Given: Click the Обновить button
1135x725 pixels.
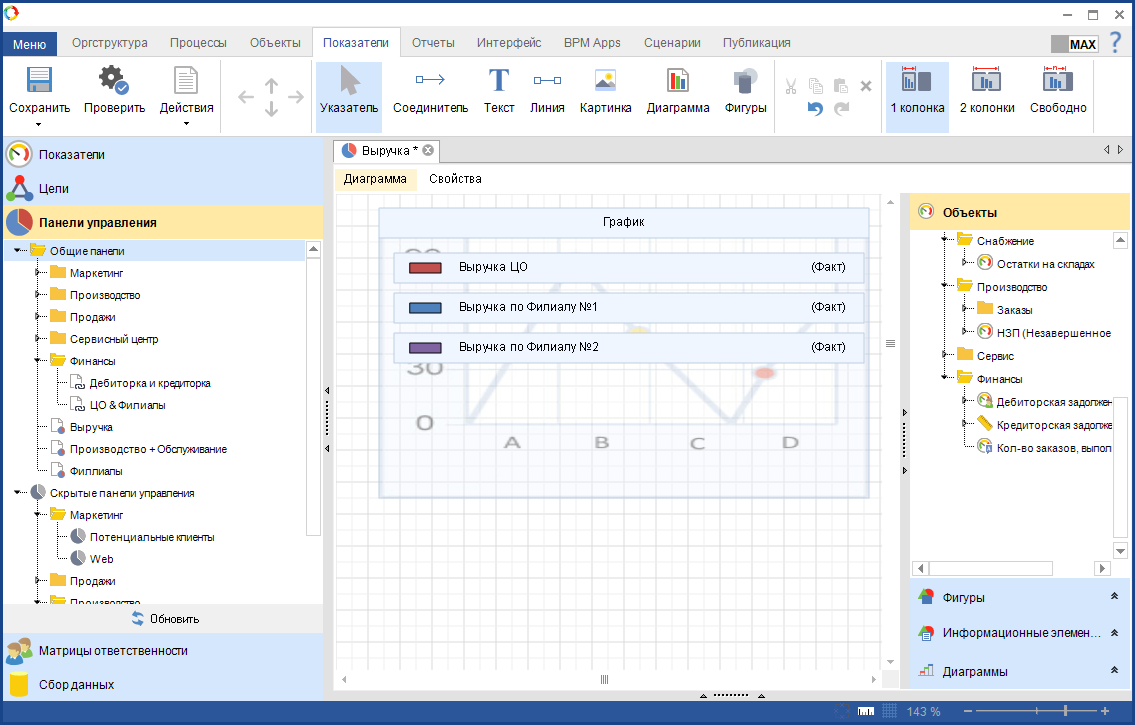Looking at the screenshot, I should (x=165, y=619).
